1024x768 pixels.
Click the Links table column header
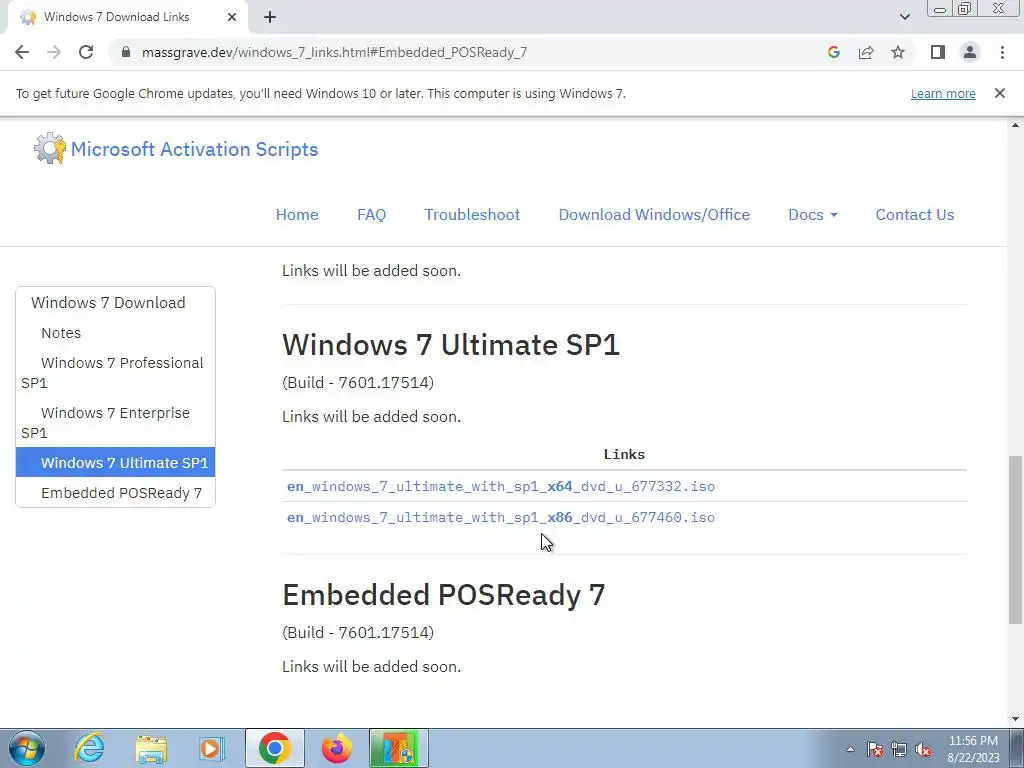pos(624,455)
